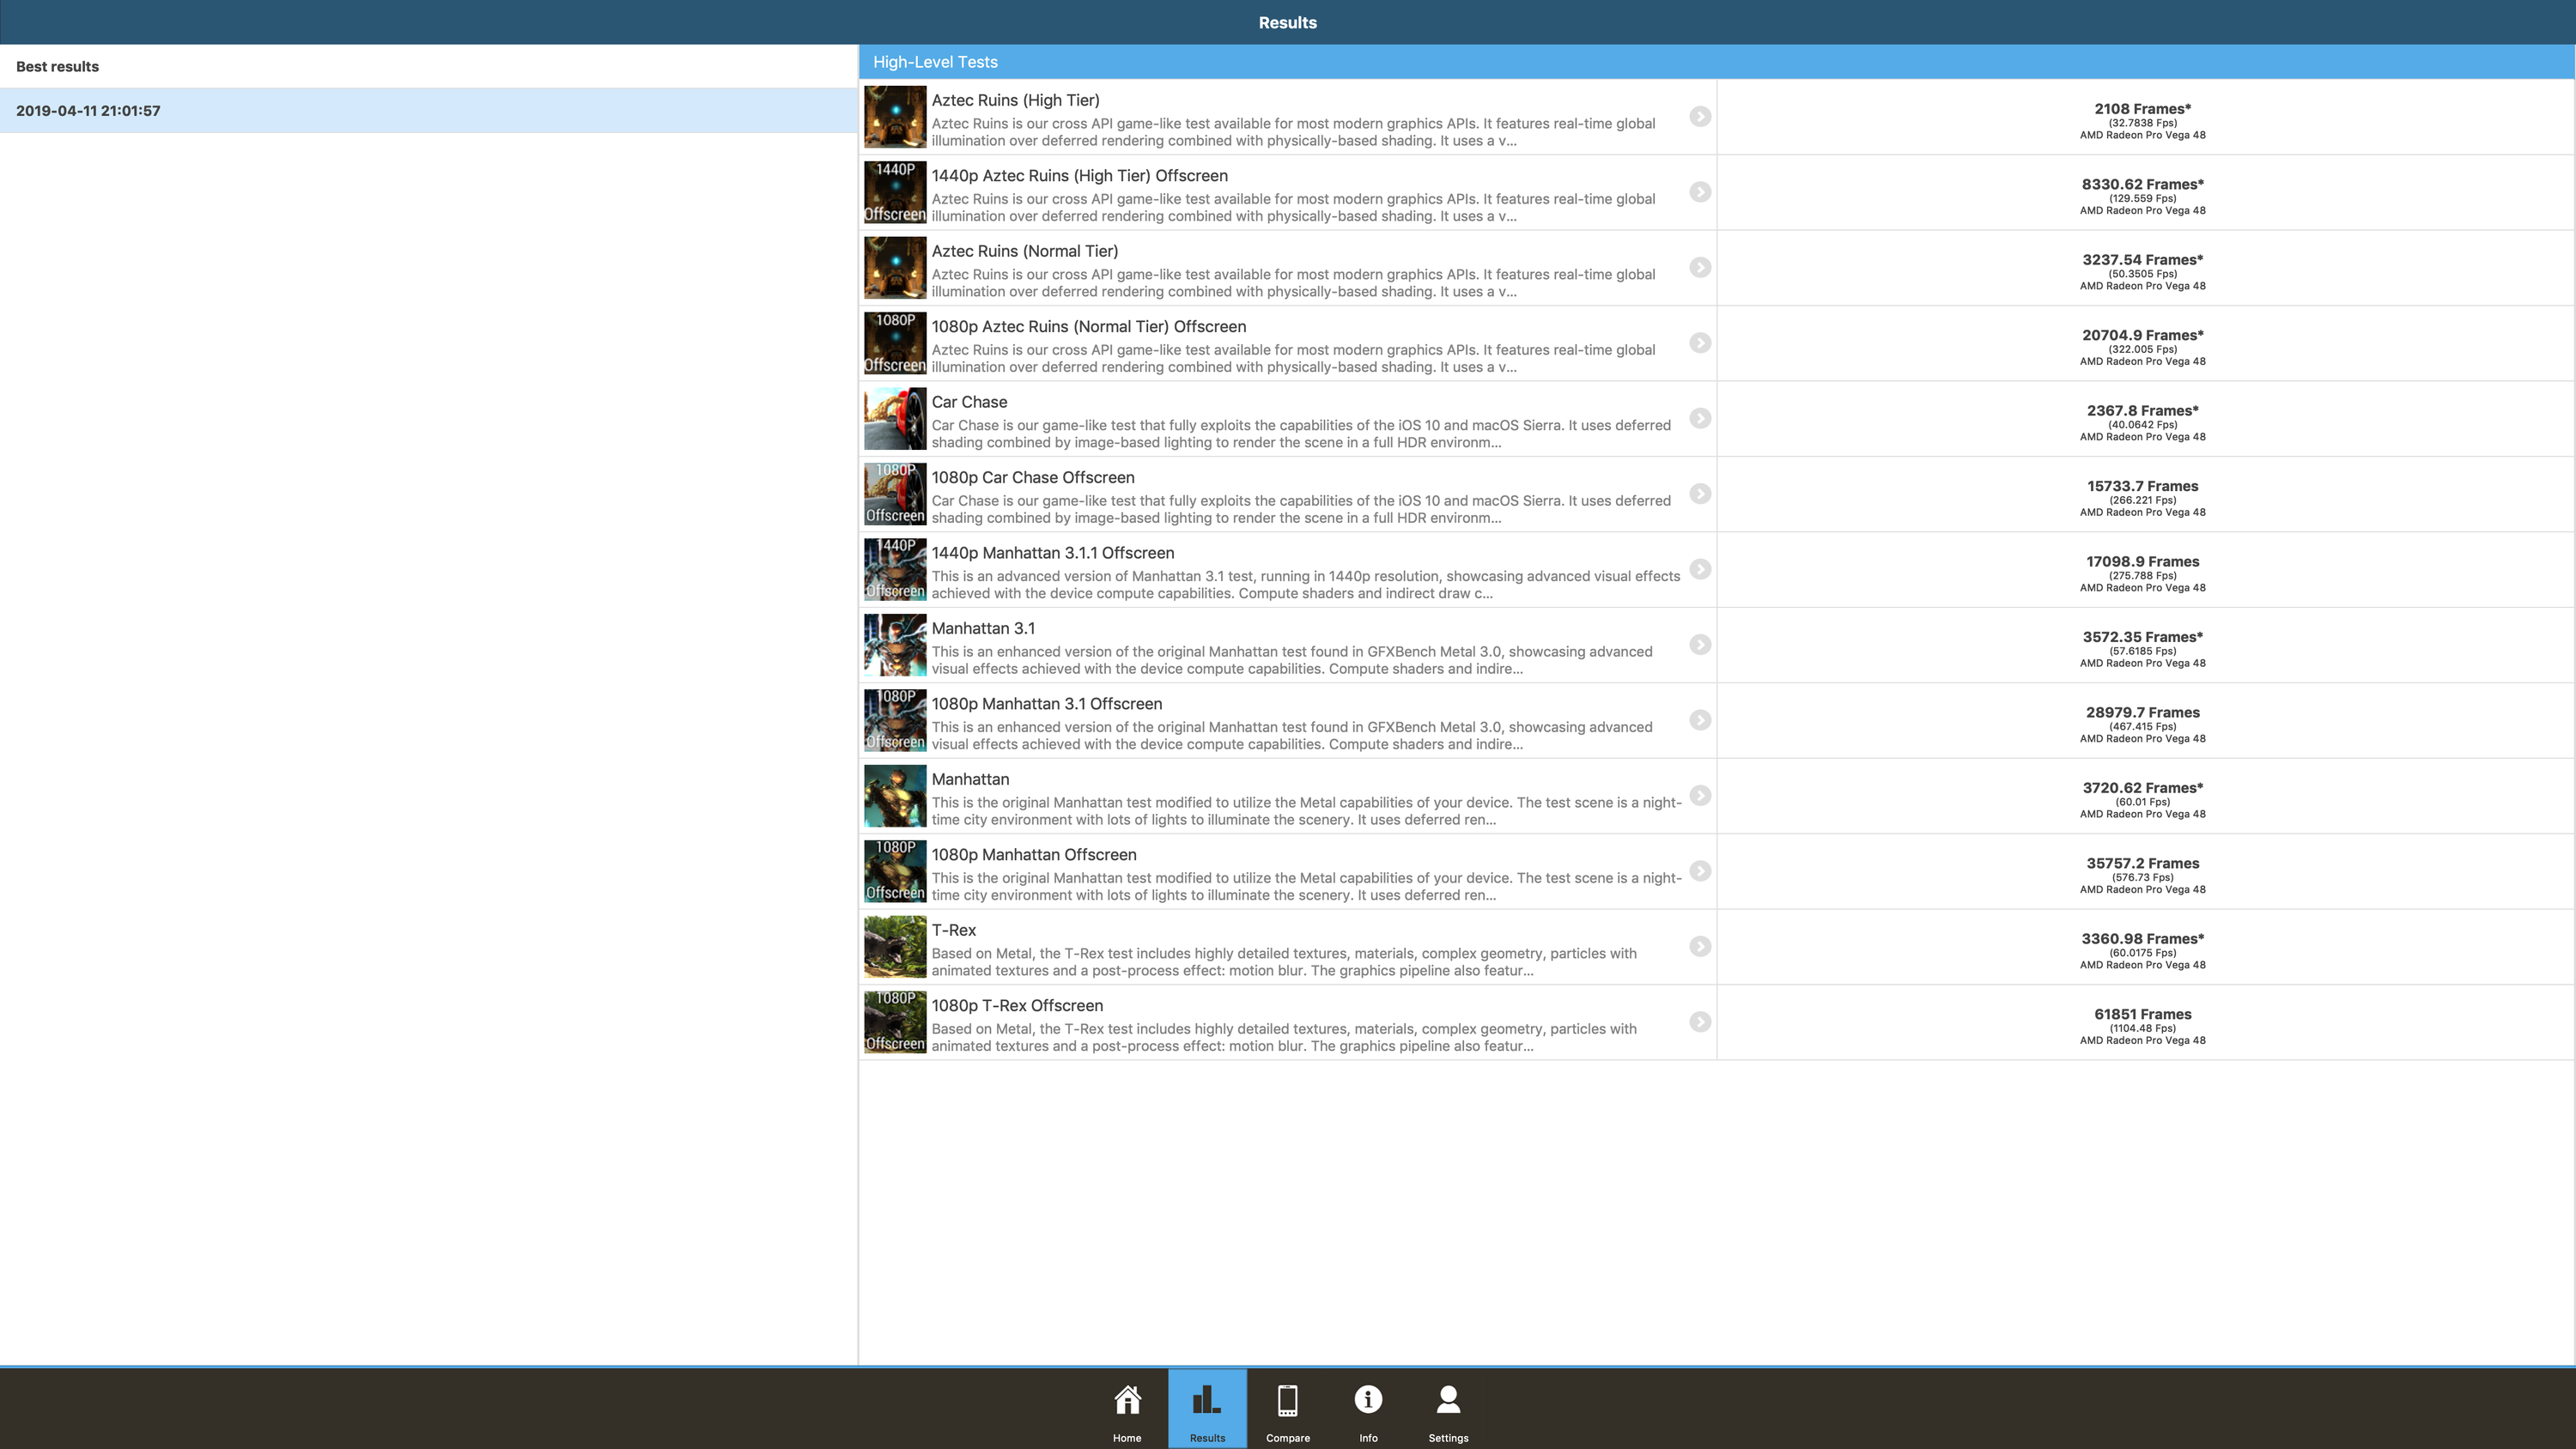Expand details arrow for Manhattan 3.1
The image size is (2576, 1449).
tap(1700, 645)
